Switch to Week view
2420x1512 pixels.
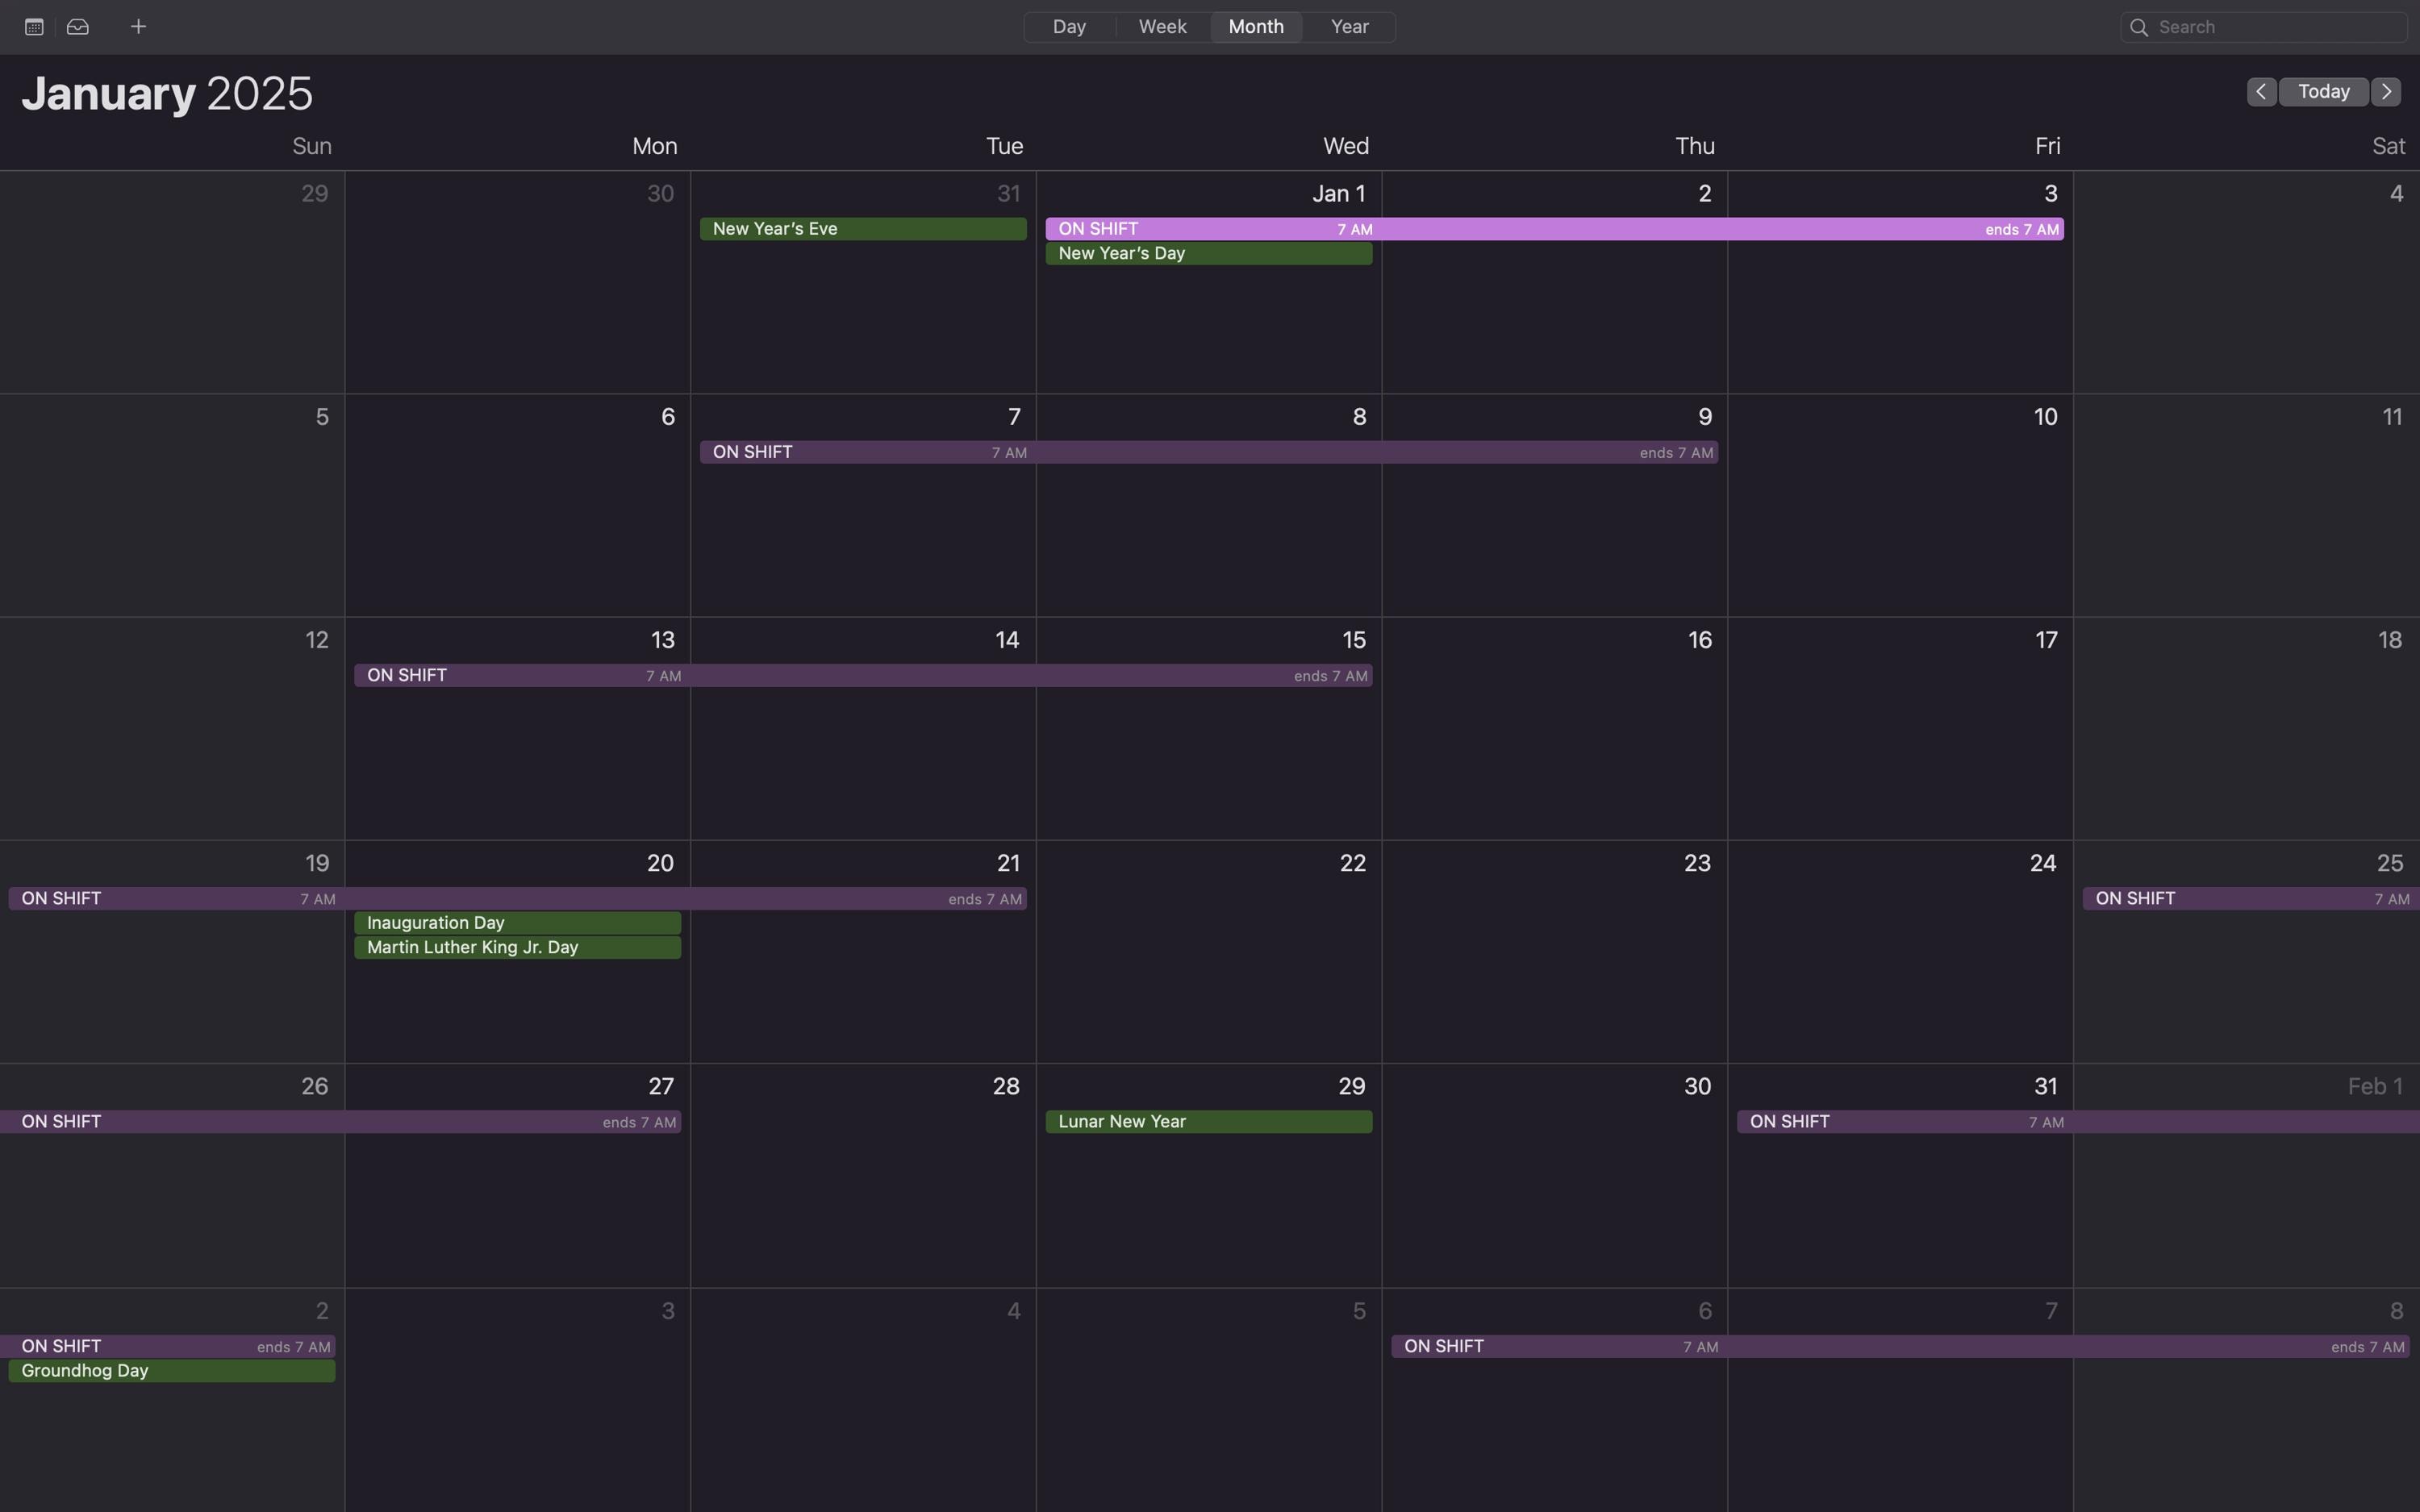pos(1161,26)
